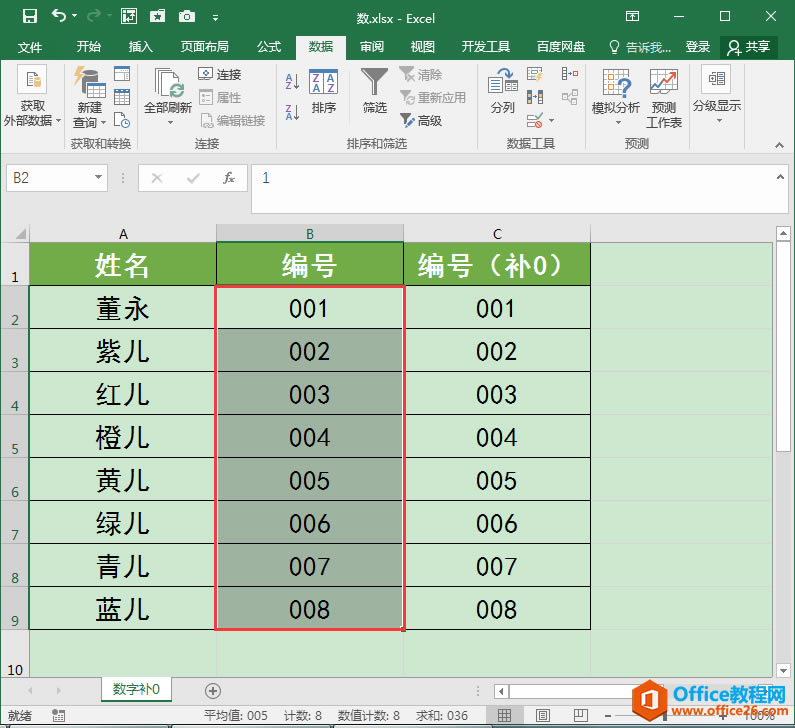Click the Select All corner button

(21, 234)
